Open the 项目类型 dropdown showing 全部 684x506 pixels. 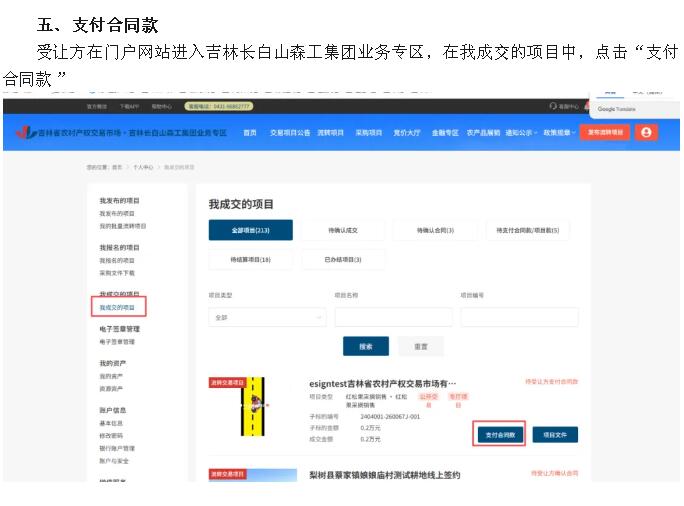[x=267, y=317]
